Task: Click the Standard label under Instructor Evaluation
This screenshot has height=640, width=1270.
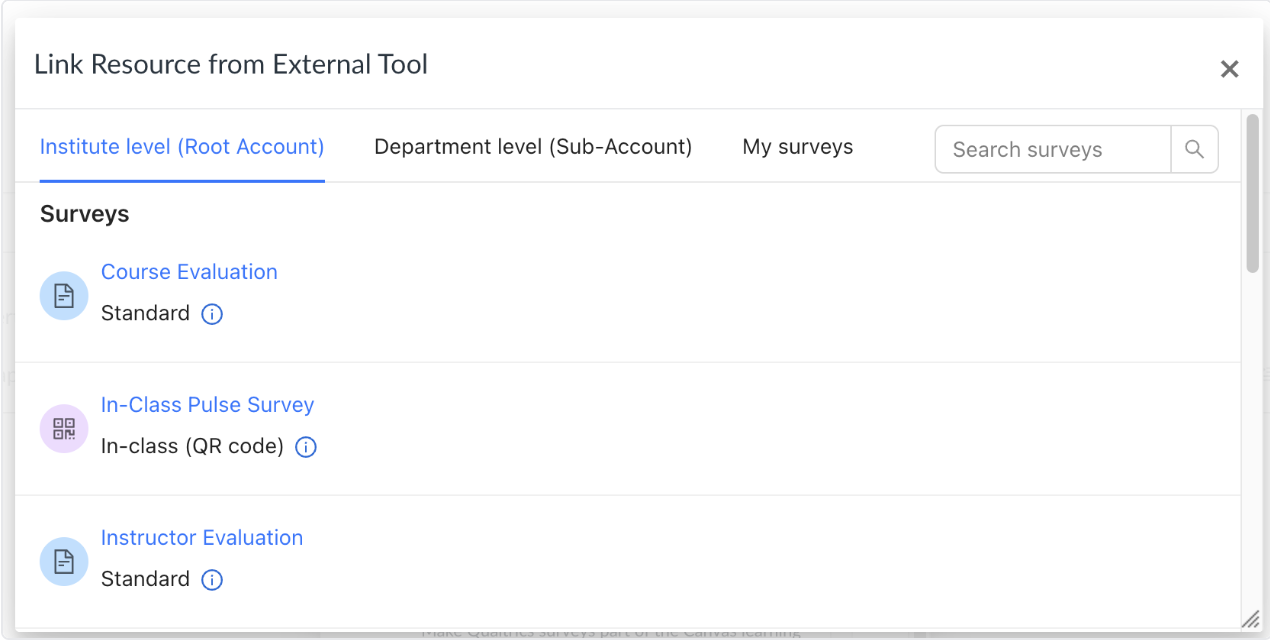Action: [145, 579]
